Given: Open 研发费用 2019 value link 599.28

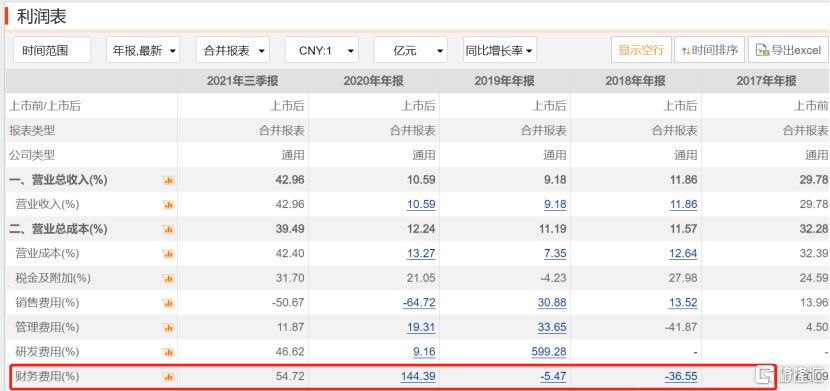Looking at the screenshot, I should coord(549,352).
